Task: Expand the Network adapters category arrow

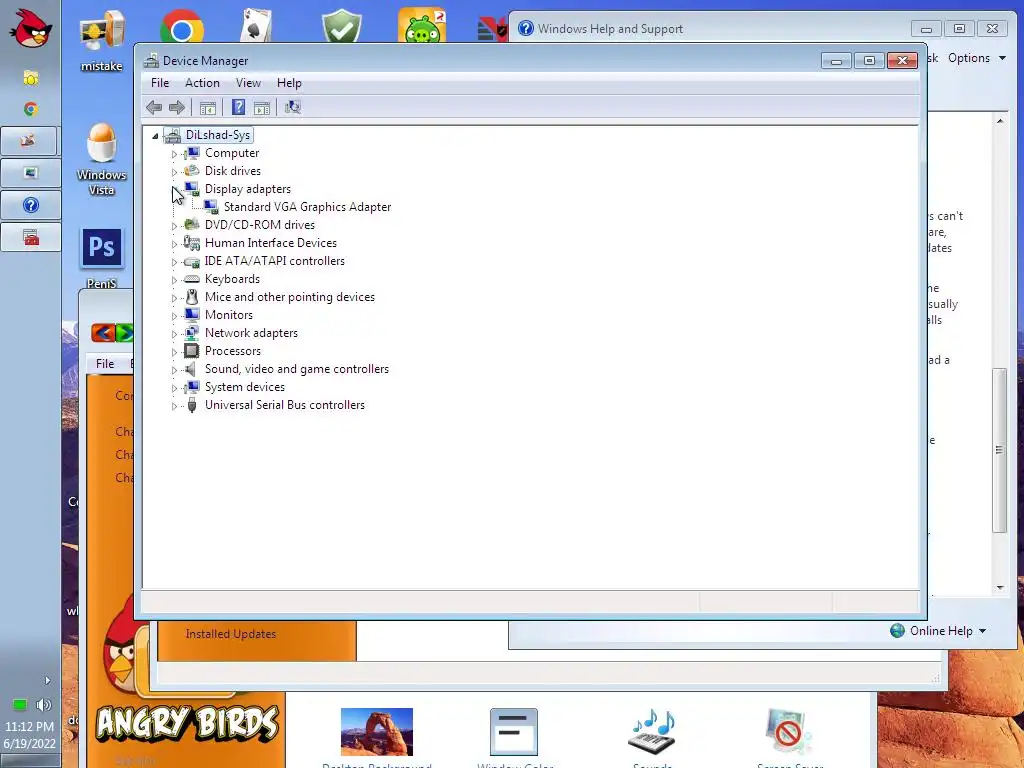Action: pos(174,334)
